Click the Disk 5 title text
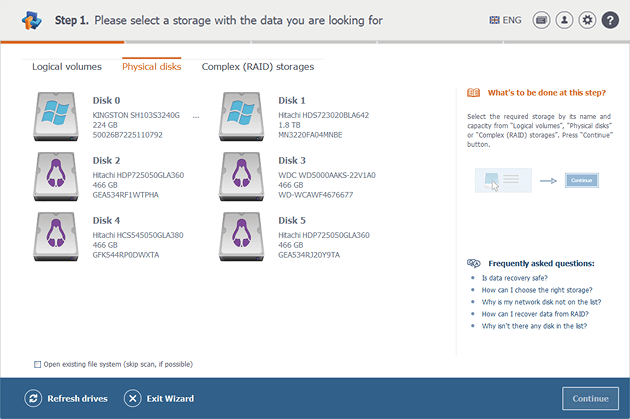630x419 pixels. tap(292, 221)
